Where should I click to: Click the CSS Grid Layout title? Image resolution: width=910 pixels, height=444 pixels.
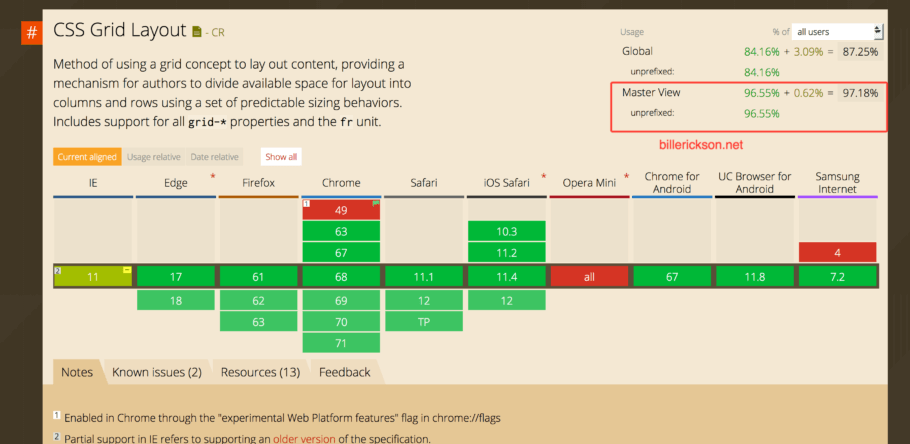tap(120, 30)
